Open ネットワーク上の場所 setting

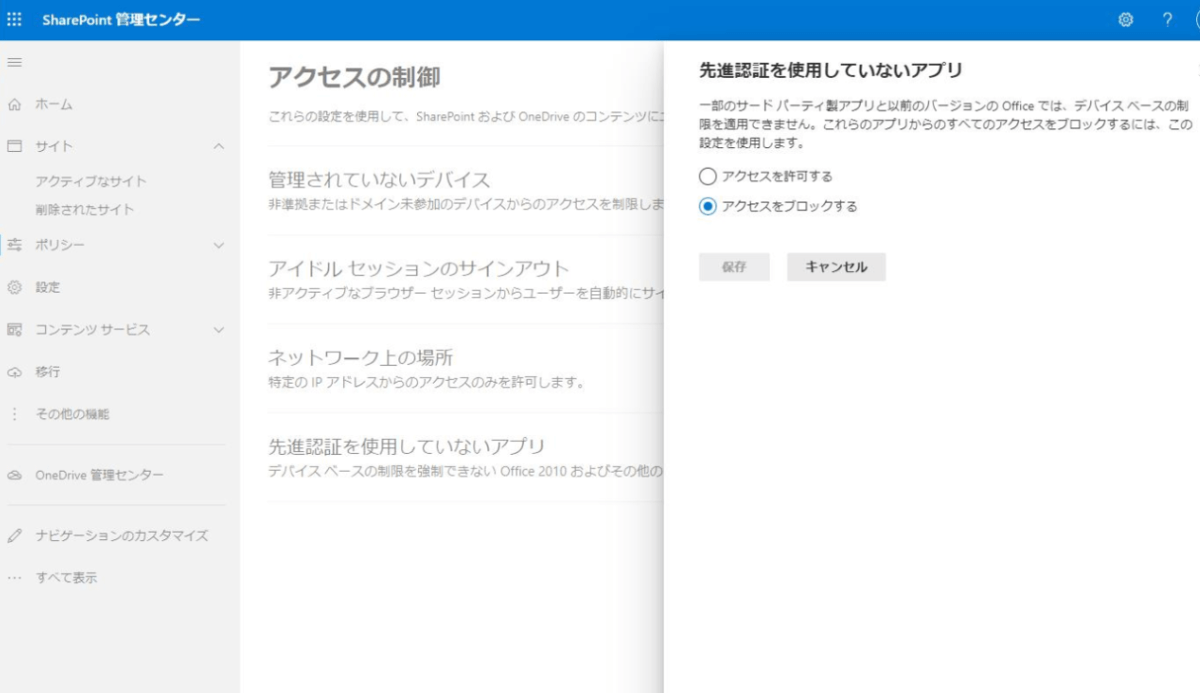[362, 358]
